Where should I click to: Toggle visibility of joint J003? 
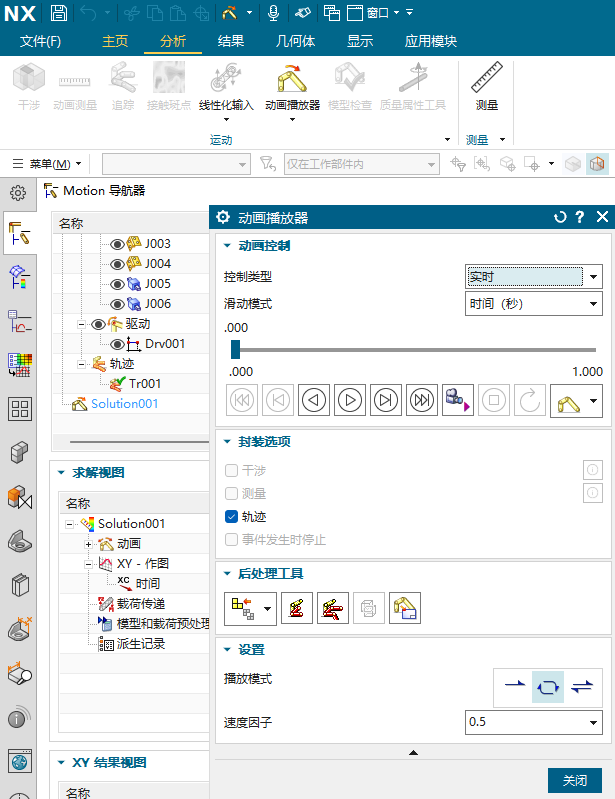tap(117, 245)
